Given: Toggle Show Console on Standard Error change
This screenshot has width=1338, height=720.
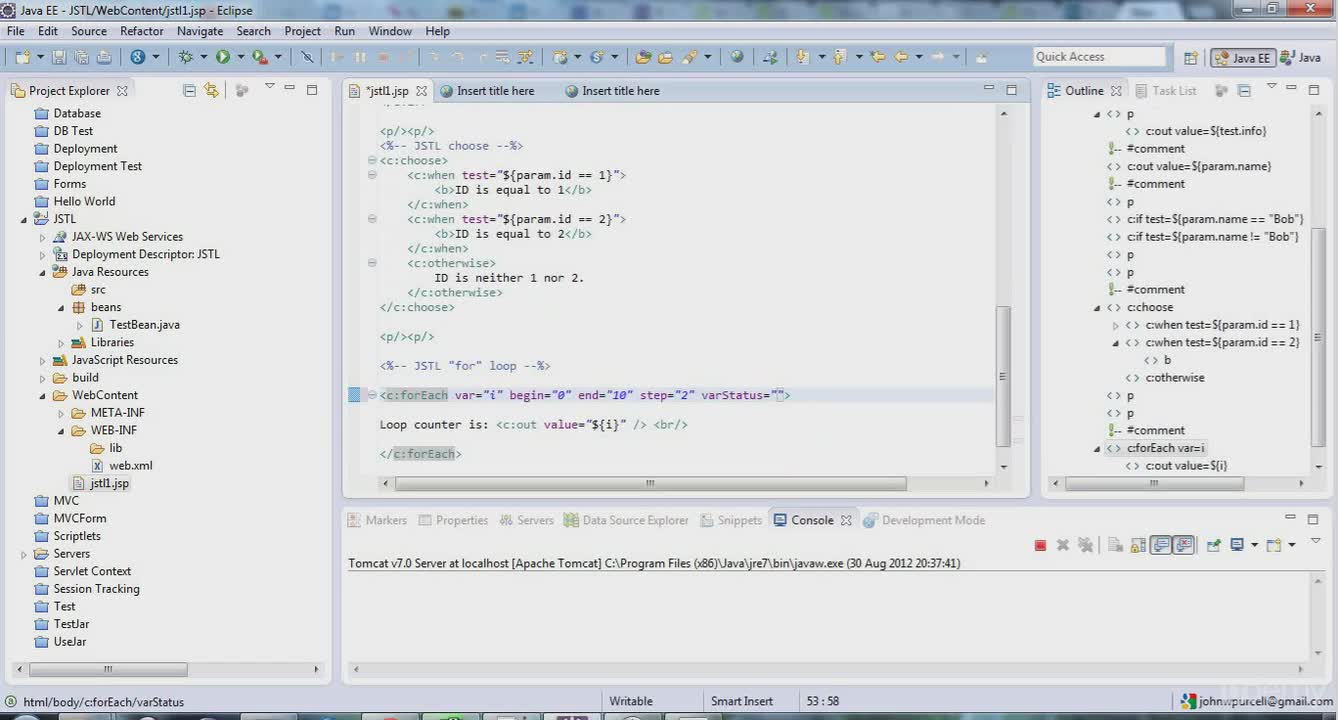Looking at the screenshot, I should pos(1184,545).
